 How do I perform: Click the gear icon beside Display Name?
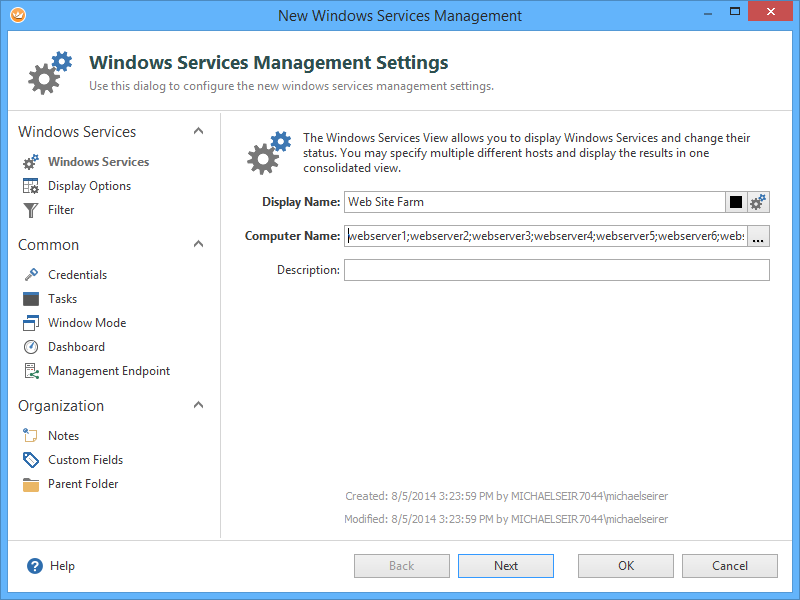click(759, 202)
